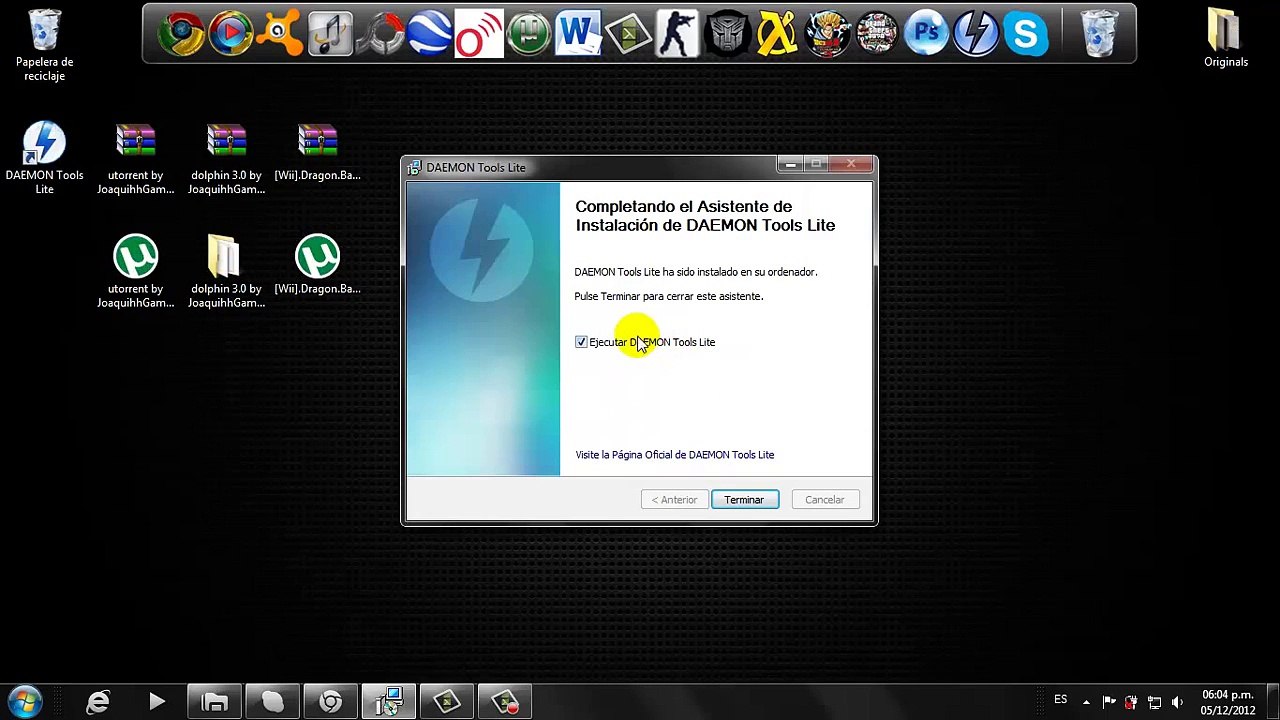The image size is (1280, 720).
Task: Open the Action Center flag tray icon
Action: [x=1109, y=702]
